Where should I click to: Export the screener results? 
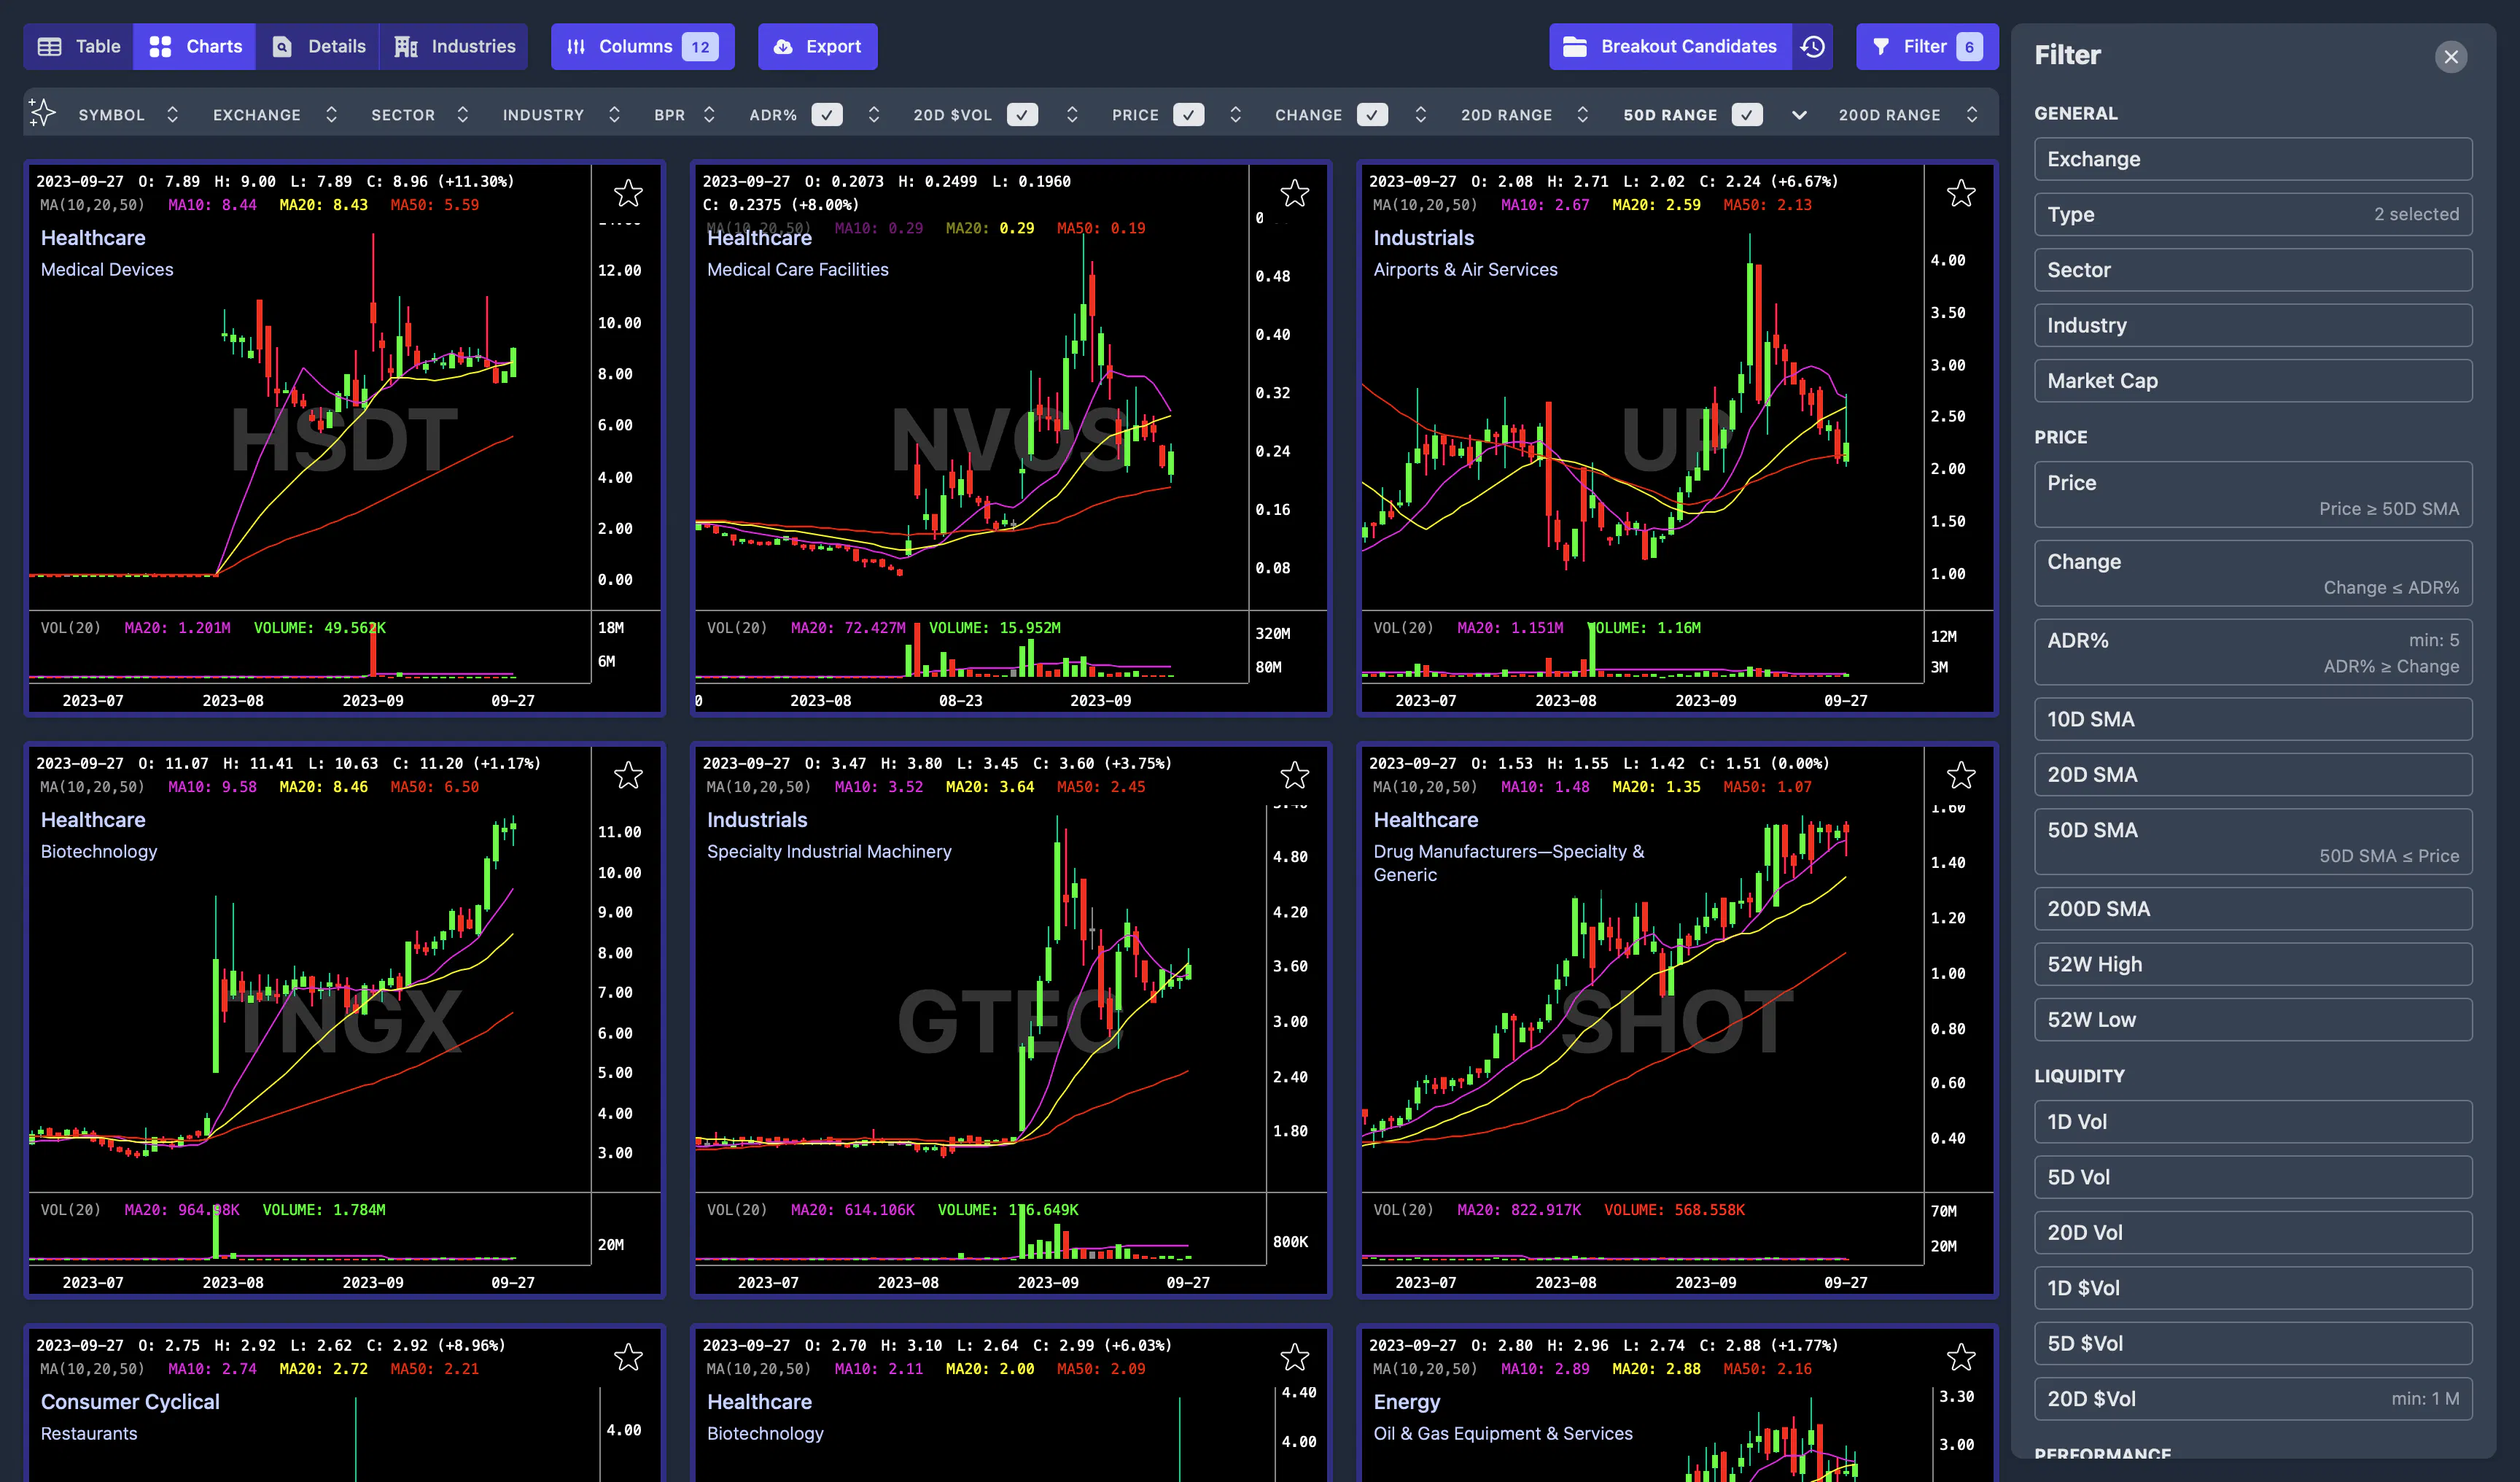(x=817, y=46)
